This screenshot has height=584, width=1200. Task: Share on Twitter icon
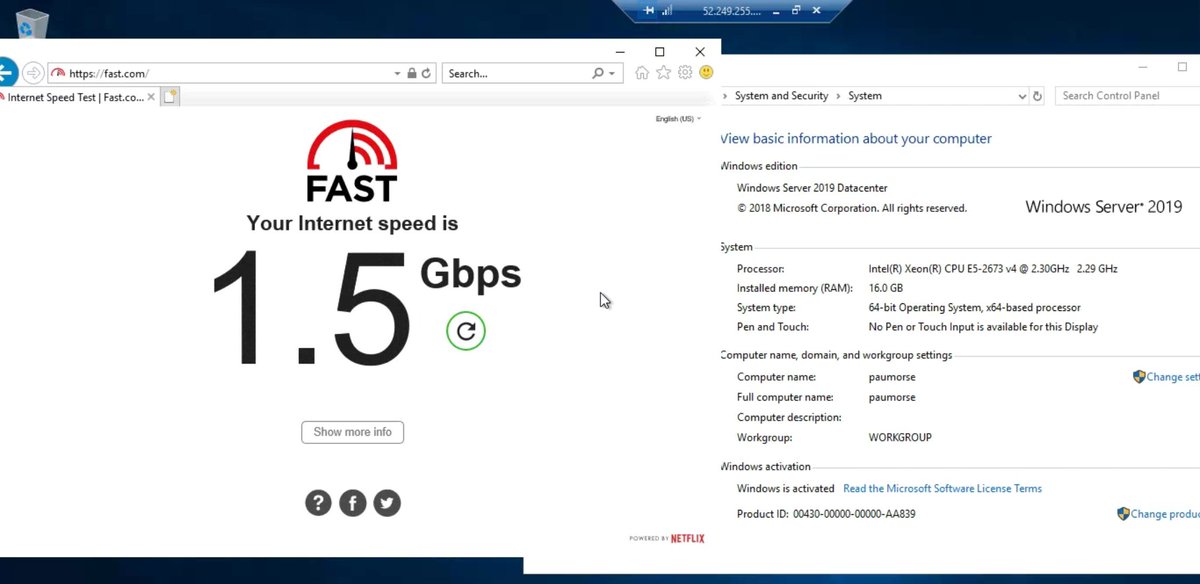coord(387,502)
